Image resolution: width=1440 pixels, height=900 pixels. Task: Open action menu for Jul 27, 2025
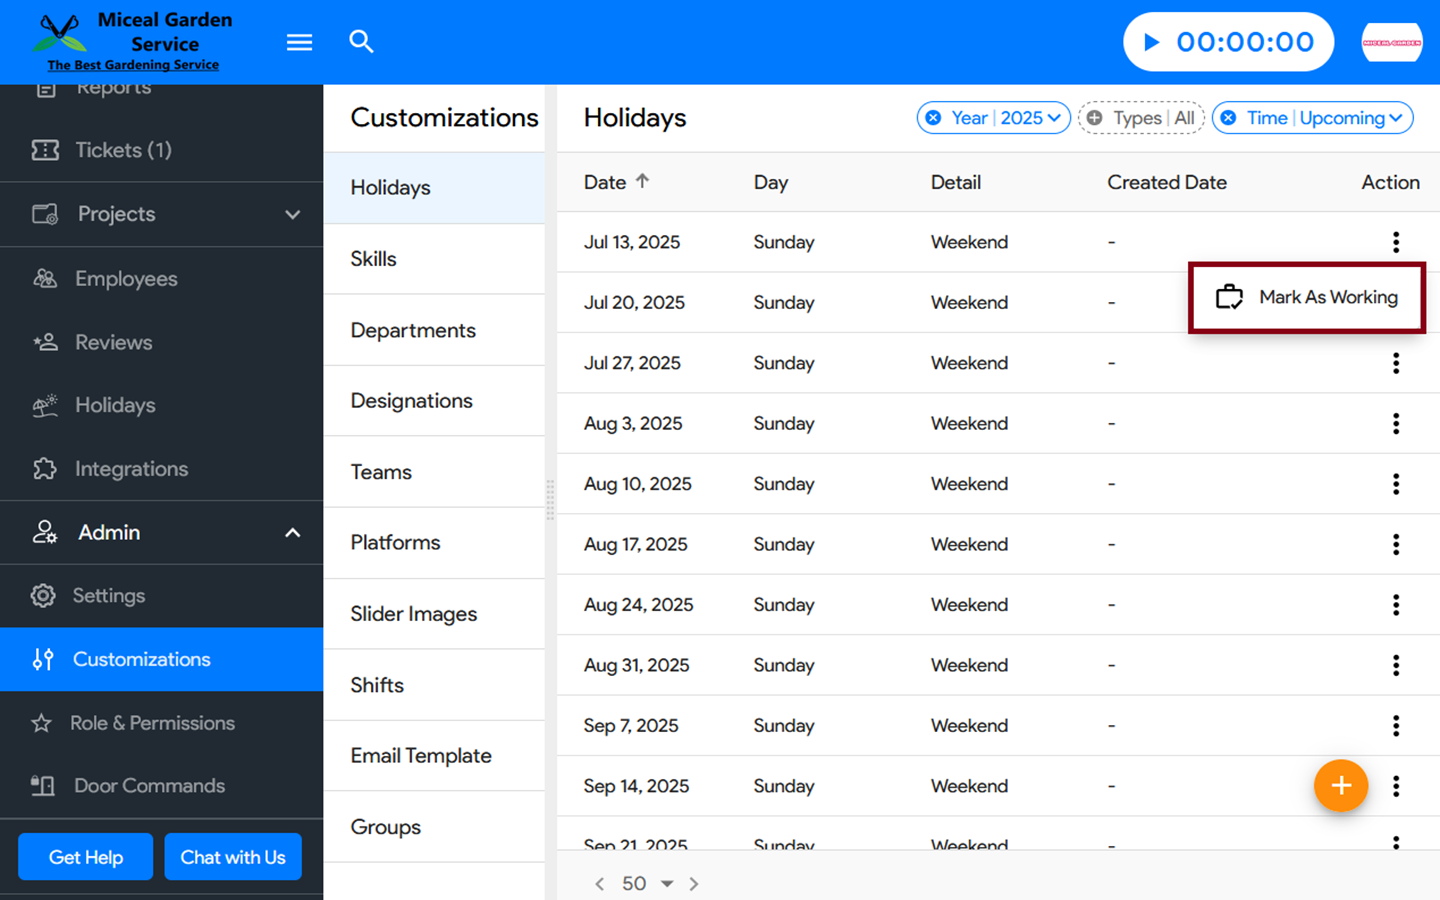[x=1395, y=363]
